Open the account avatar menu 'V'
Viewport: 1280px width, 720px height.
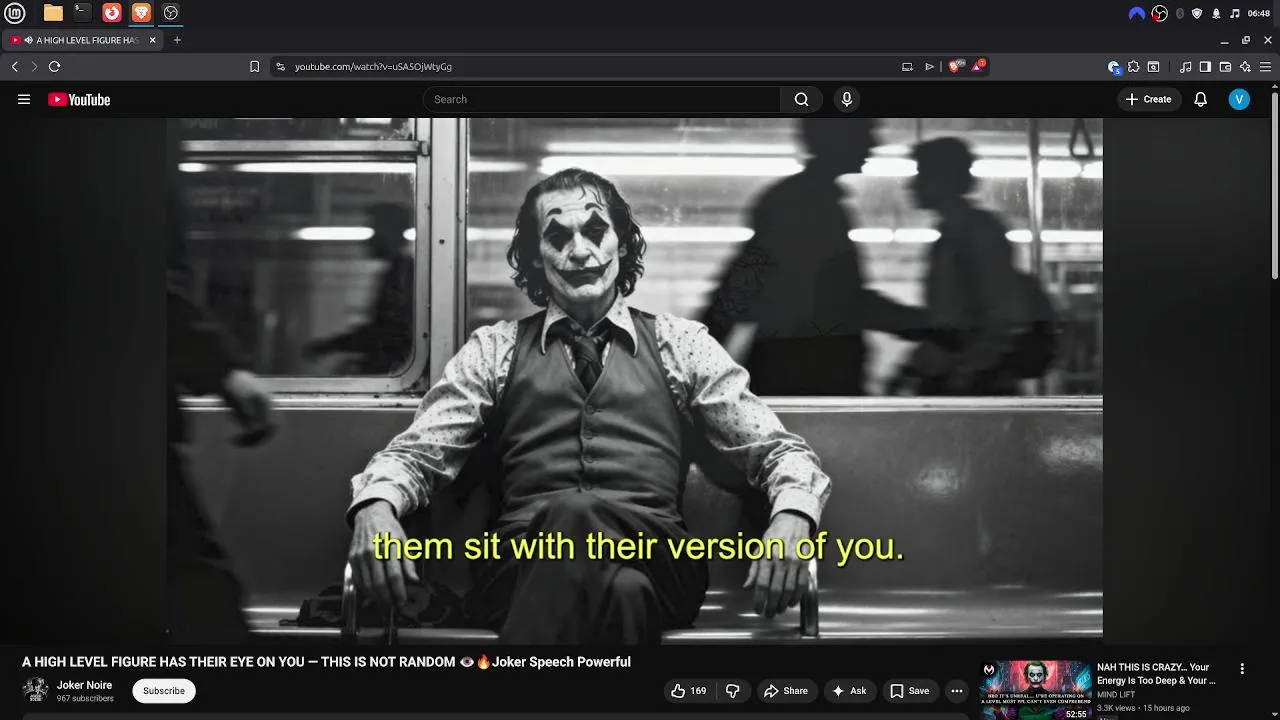pos(1239,99)
